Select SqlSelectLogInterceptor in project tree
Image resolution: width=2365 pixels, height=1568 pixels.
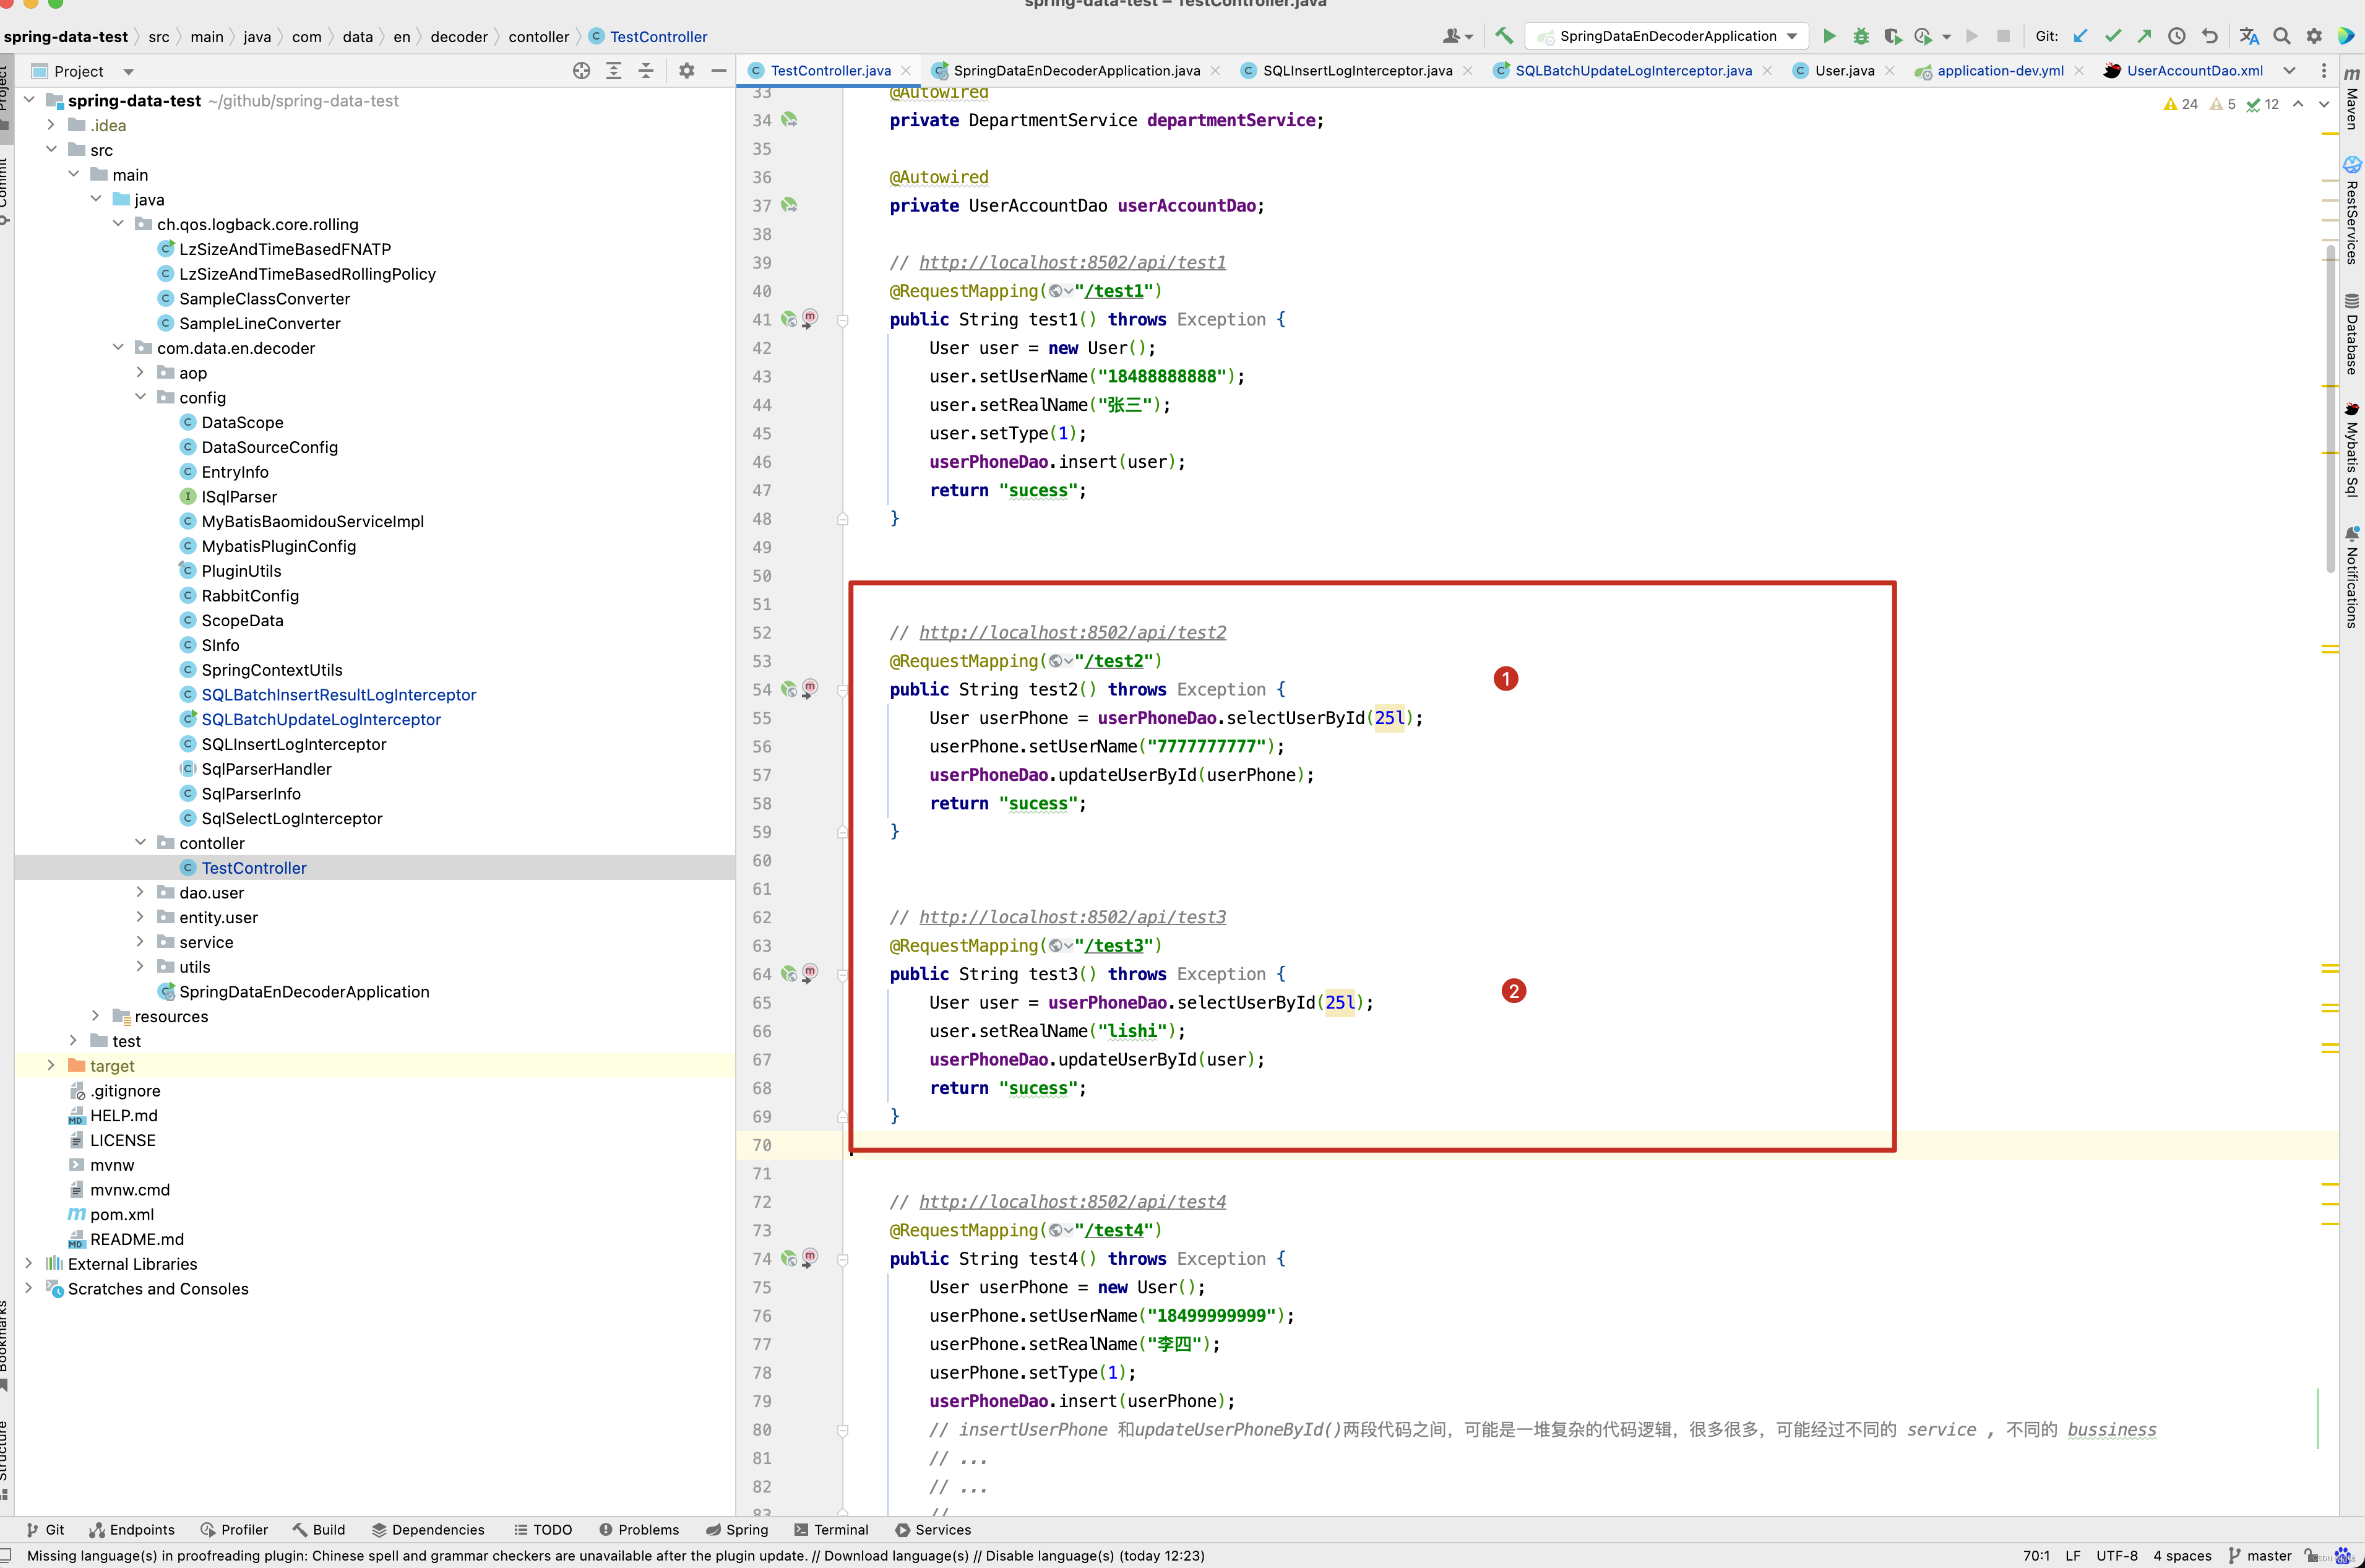[x=292, y=818]
